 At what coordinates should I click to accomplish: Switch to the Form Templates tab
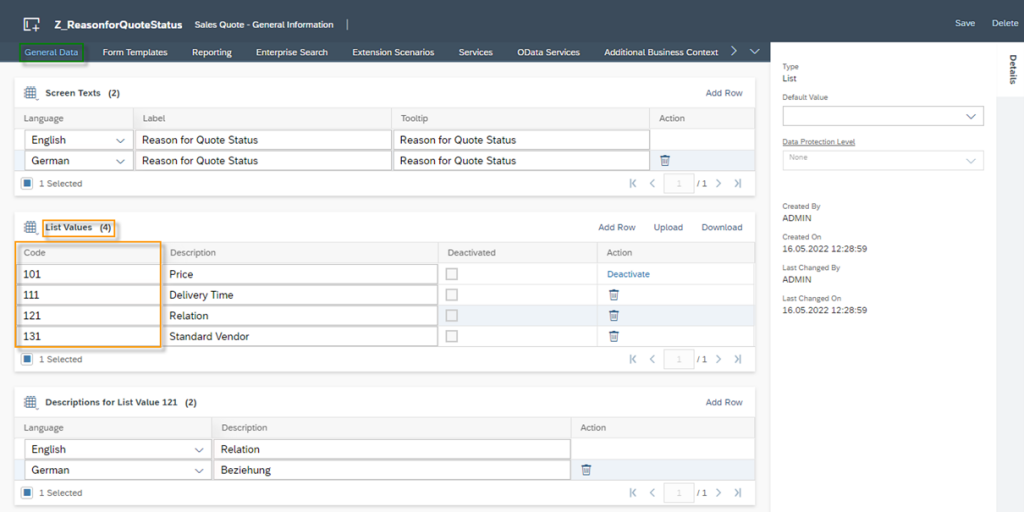(x=135, y=52)
